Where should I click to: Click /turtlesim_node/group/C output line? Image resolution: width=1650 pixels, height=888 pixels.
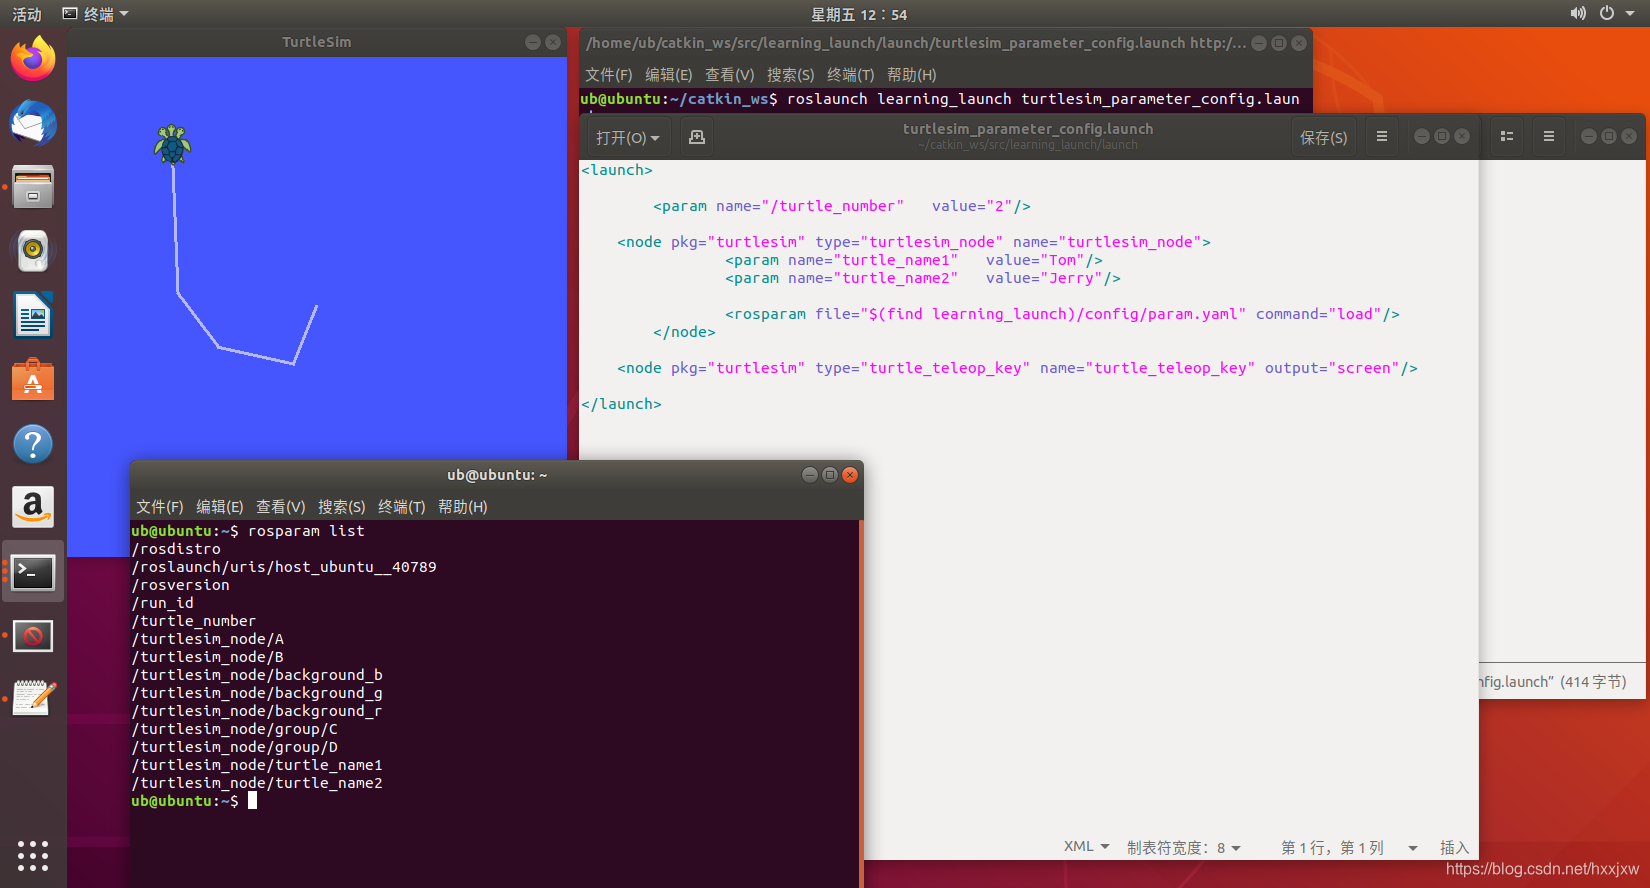pyautogui.click(x=235, y=729)
